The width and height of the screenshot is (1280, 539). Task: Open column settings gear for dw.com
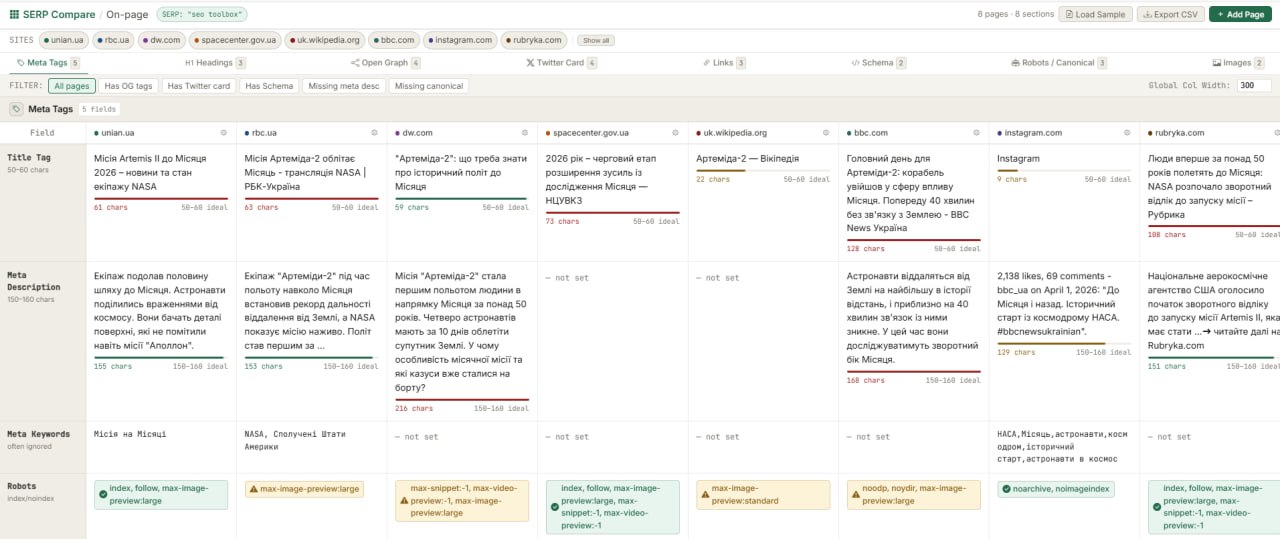525,132
